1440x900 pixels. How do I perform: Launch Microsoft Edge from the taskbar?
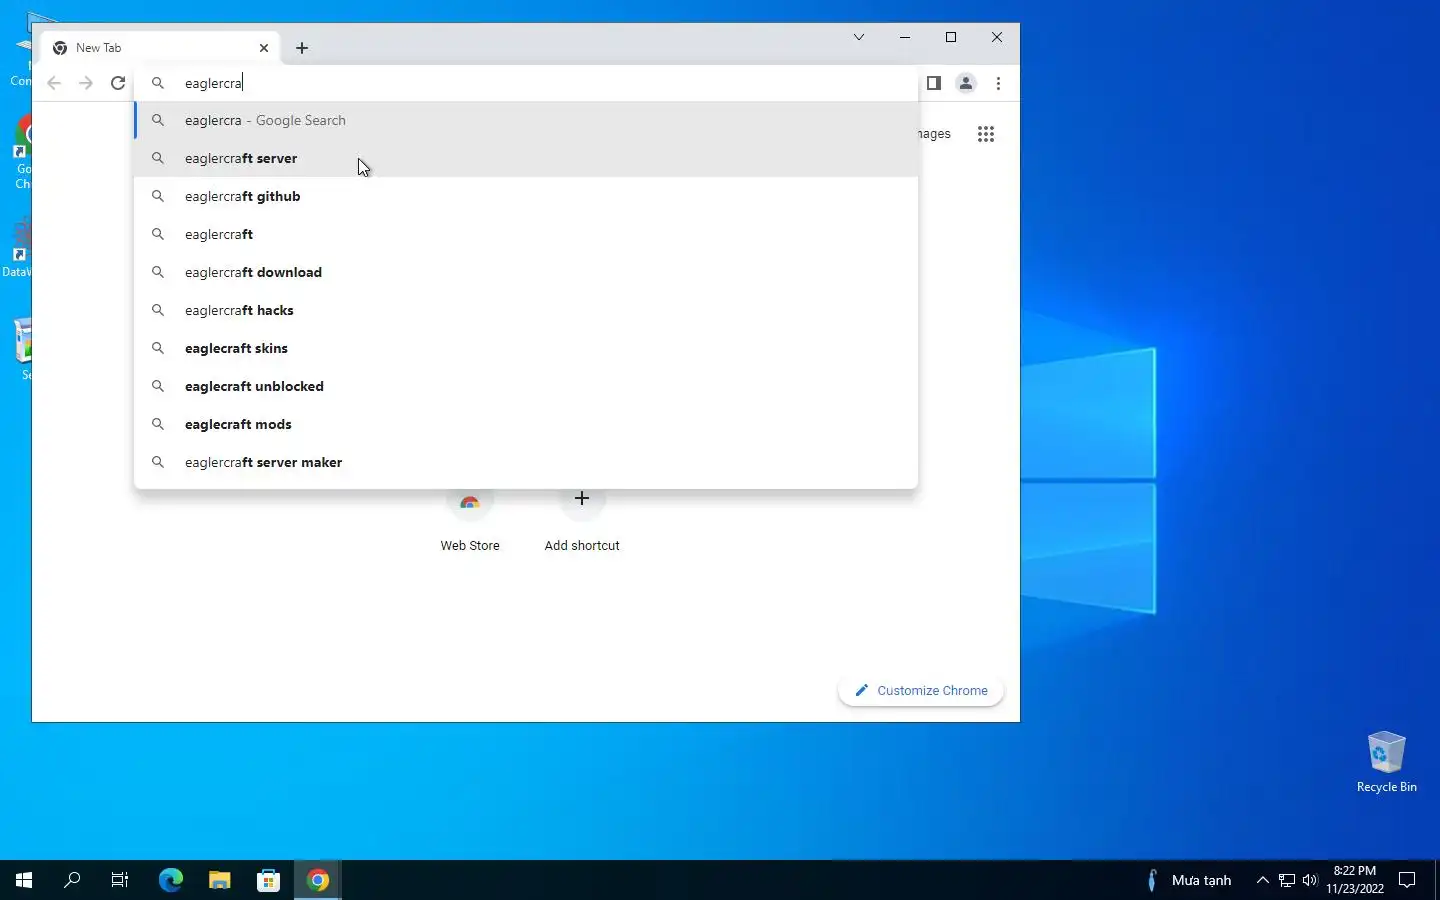tap(171, 880)
